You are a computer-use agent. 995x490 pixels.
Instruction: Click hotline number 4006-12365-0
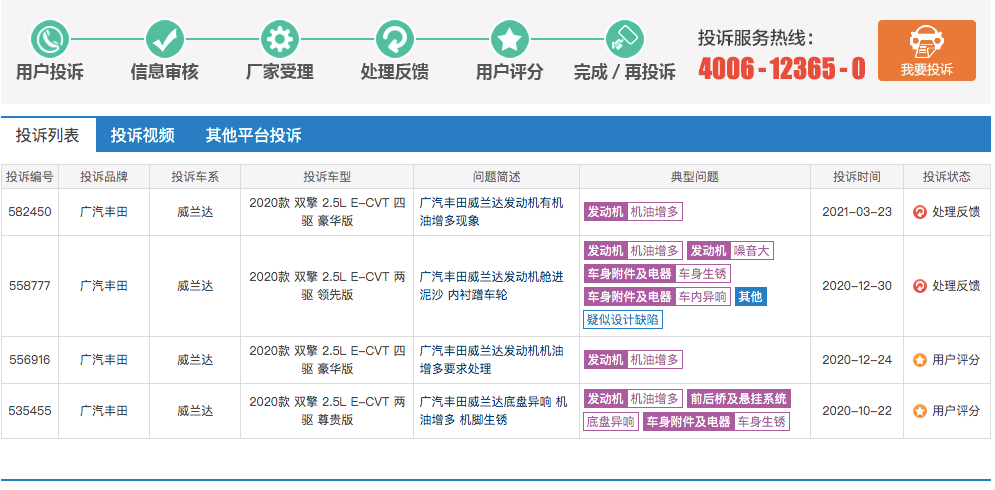(782, 69)
